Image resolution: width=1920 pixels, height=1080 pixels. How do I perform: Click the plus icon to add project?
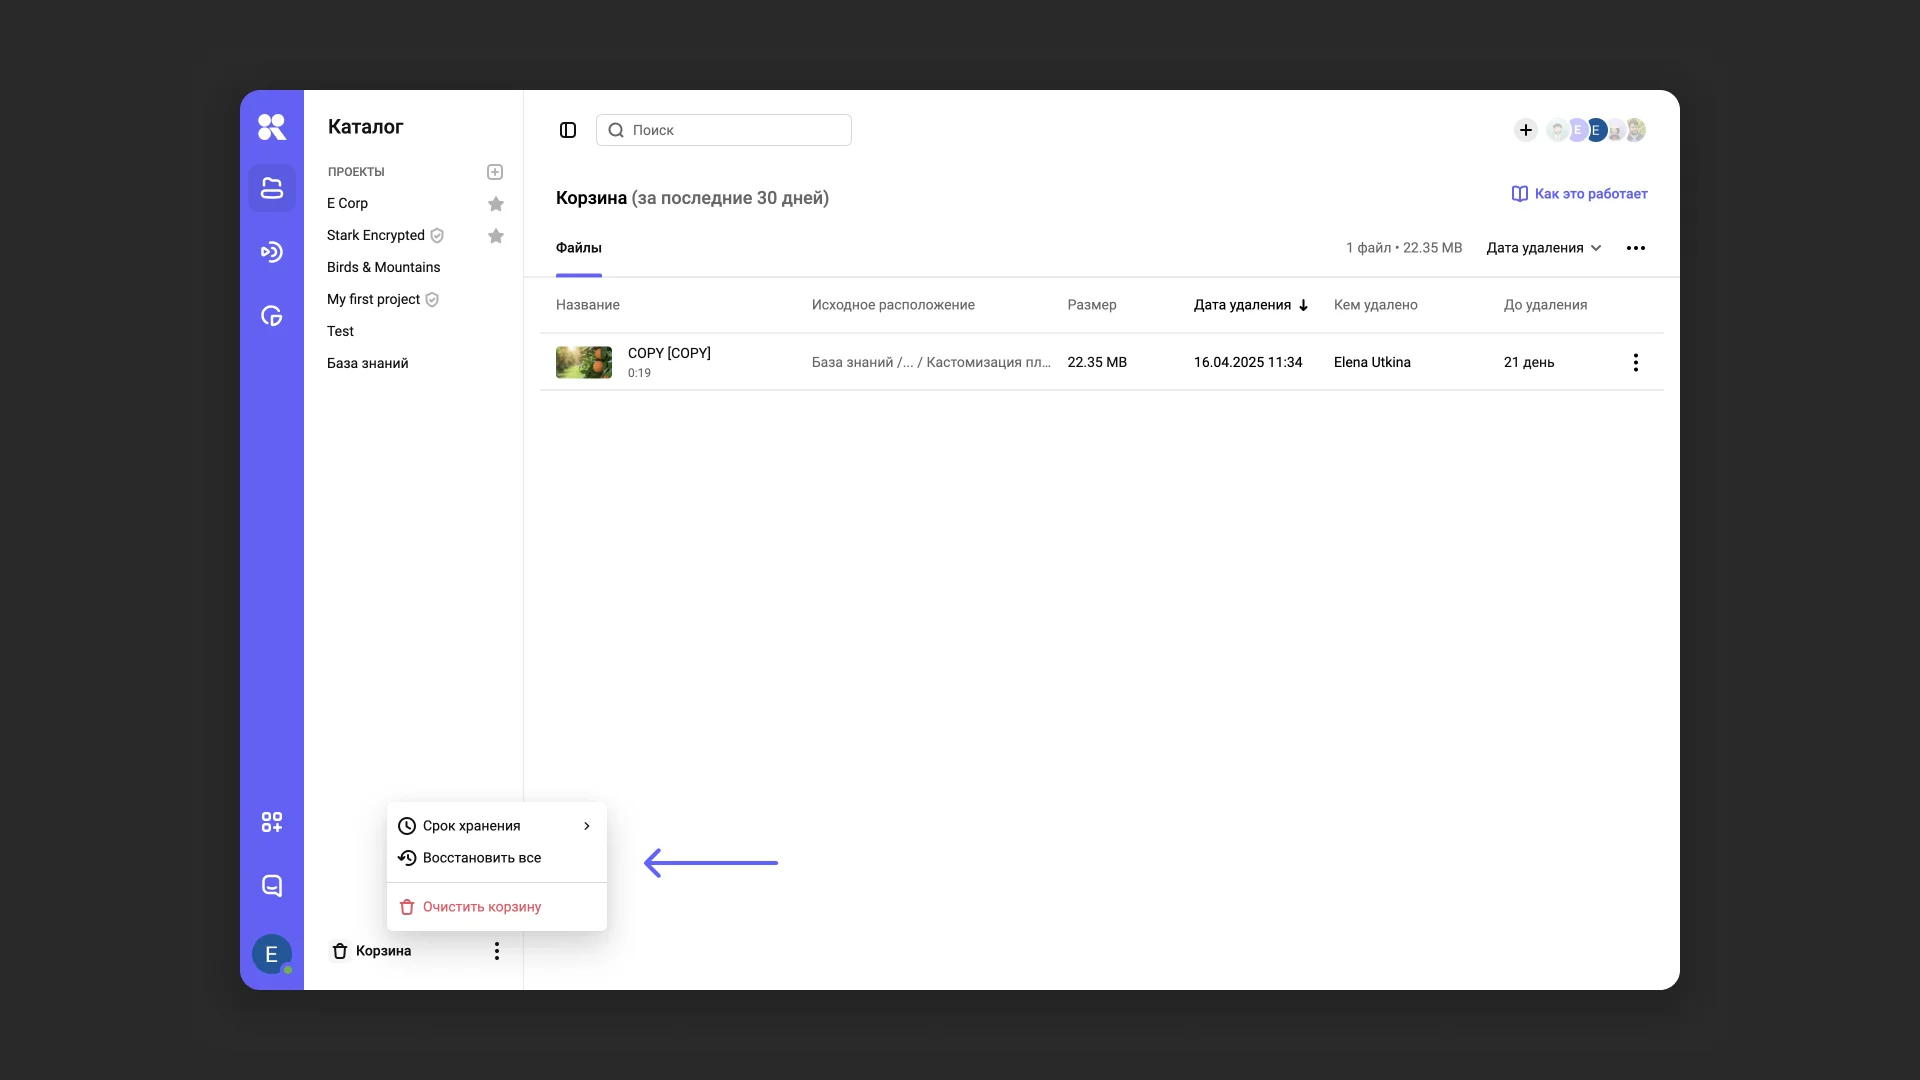pos(495,172)
